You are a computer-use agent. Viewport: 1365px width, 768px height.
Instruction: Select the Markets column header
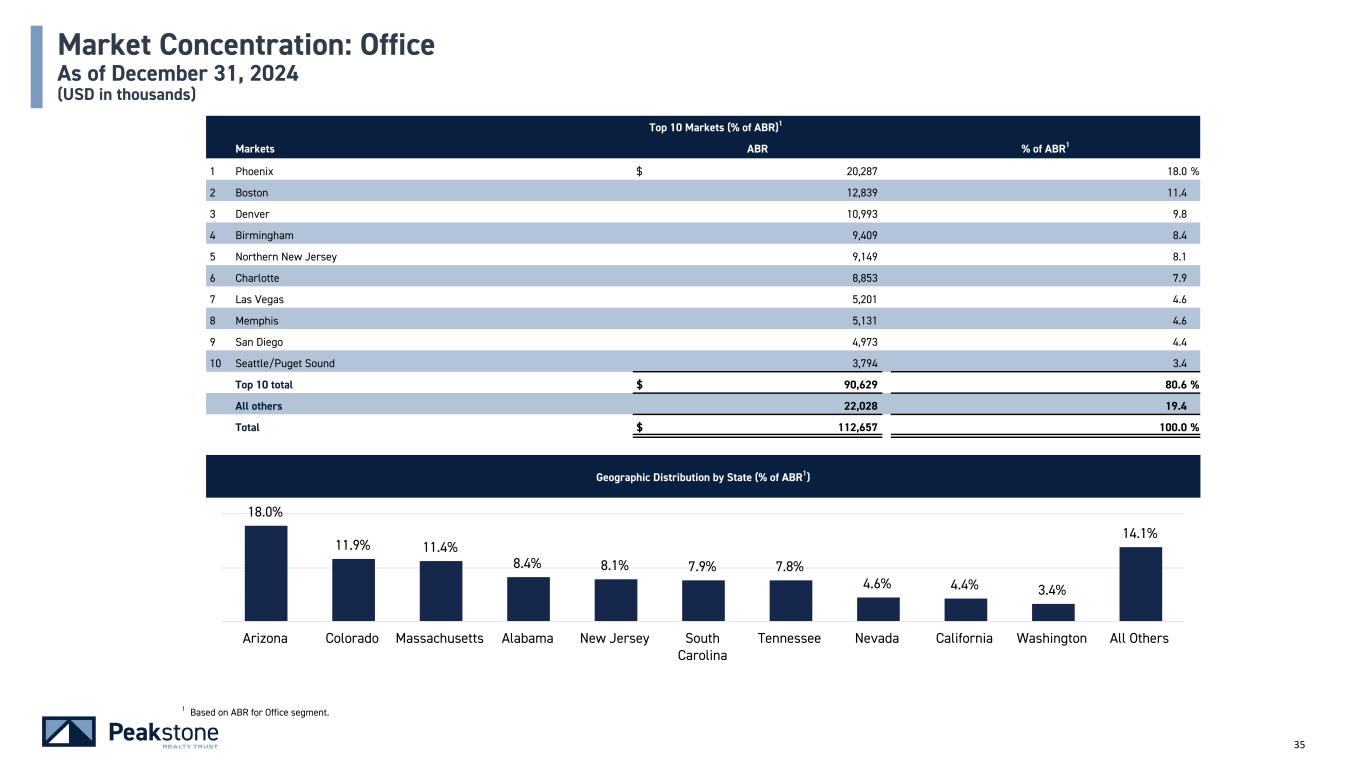tap(255, 149)
